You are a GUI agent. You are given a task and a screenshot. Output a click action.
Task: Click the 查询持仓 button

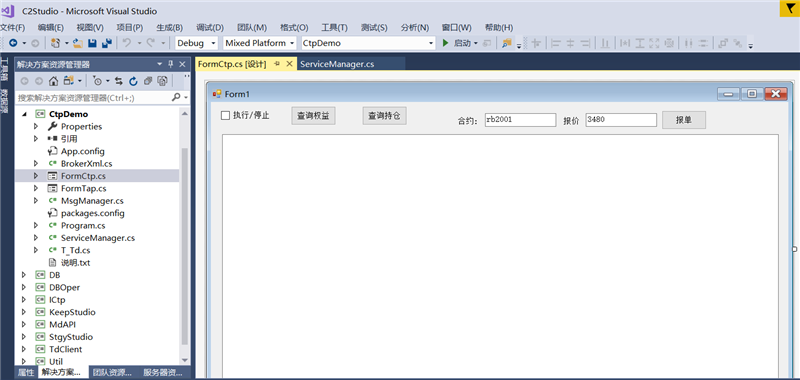tap(384, 116)
